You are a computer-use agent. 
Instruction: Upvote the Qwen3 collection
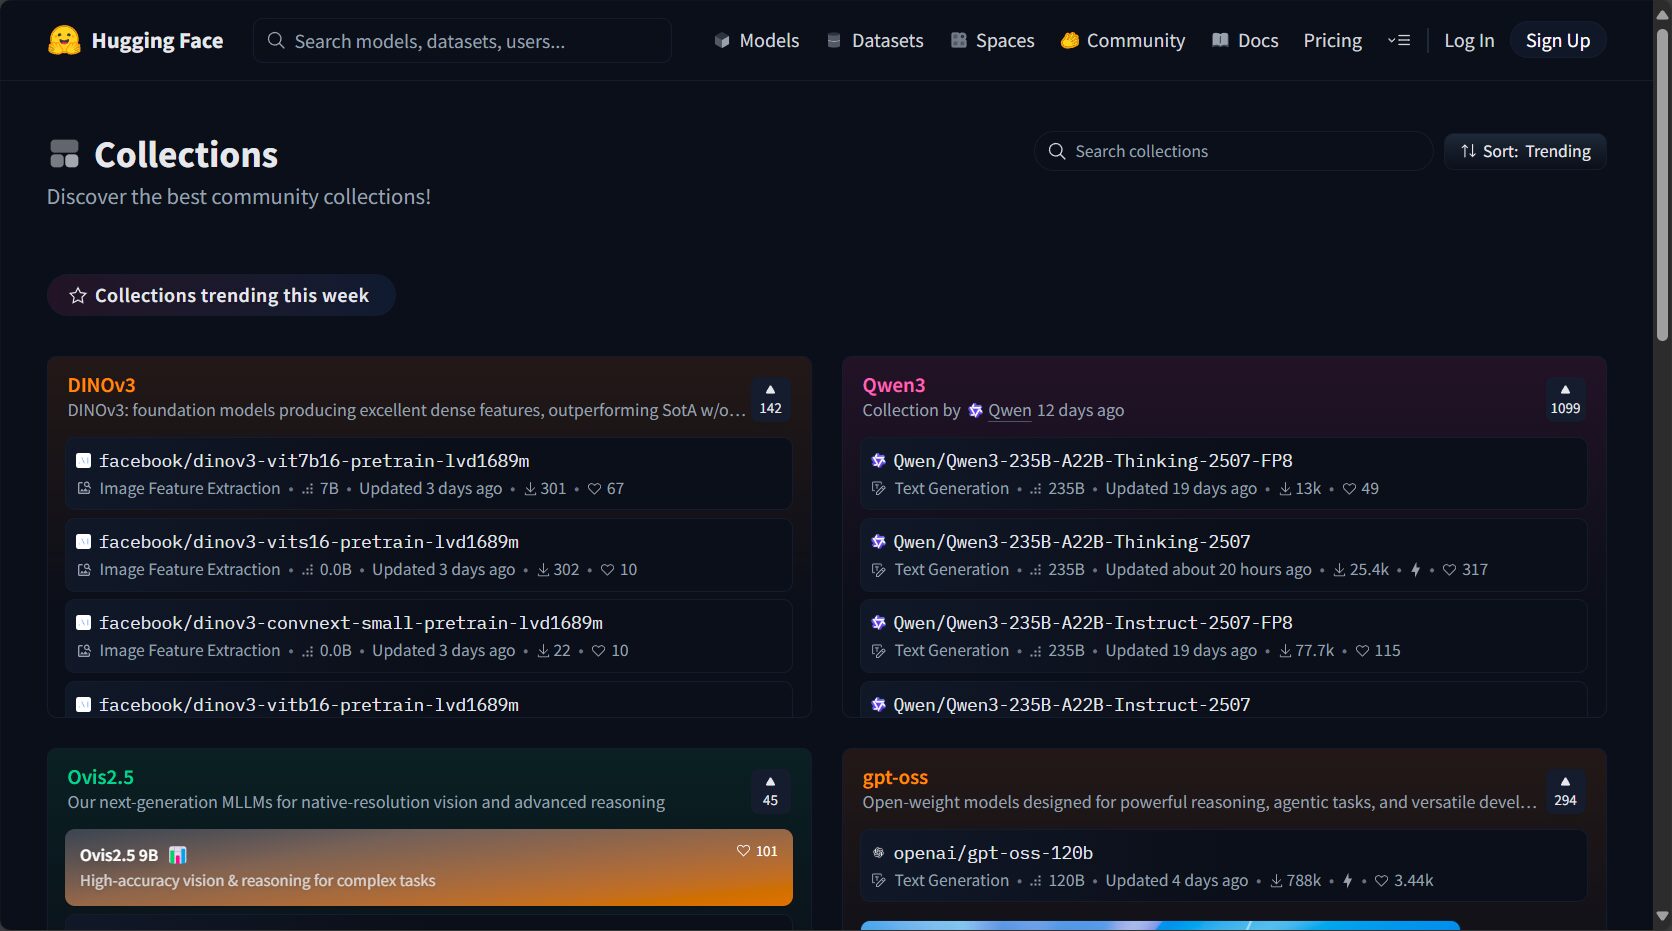[x=1565, y=399]
